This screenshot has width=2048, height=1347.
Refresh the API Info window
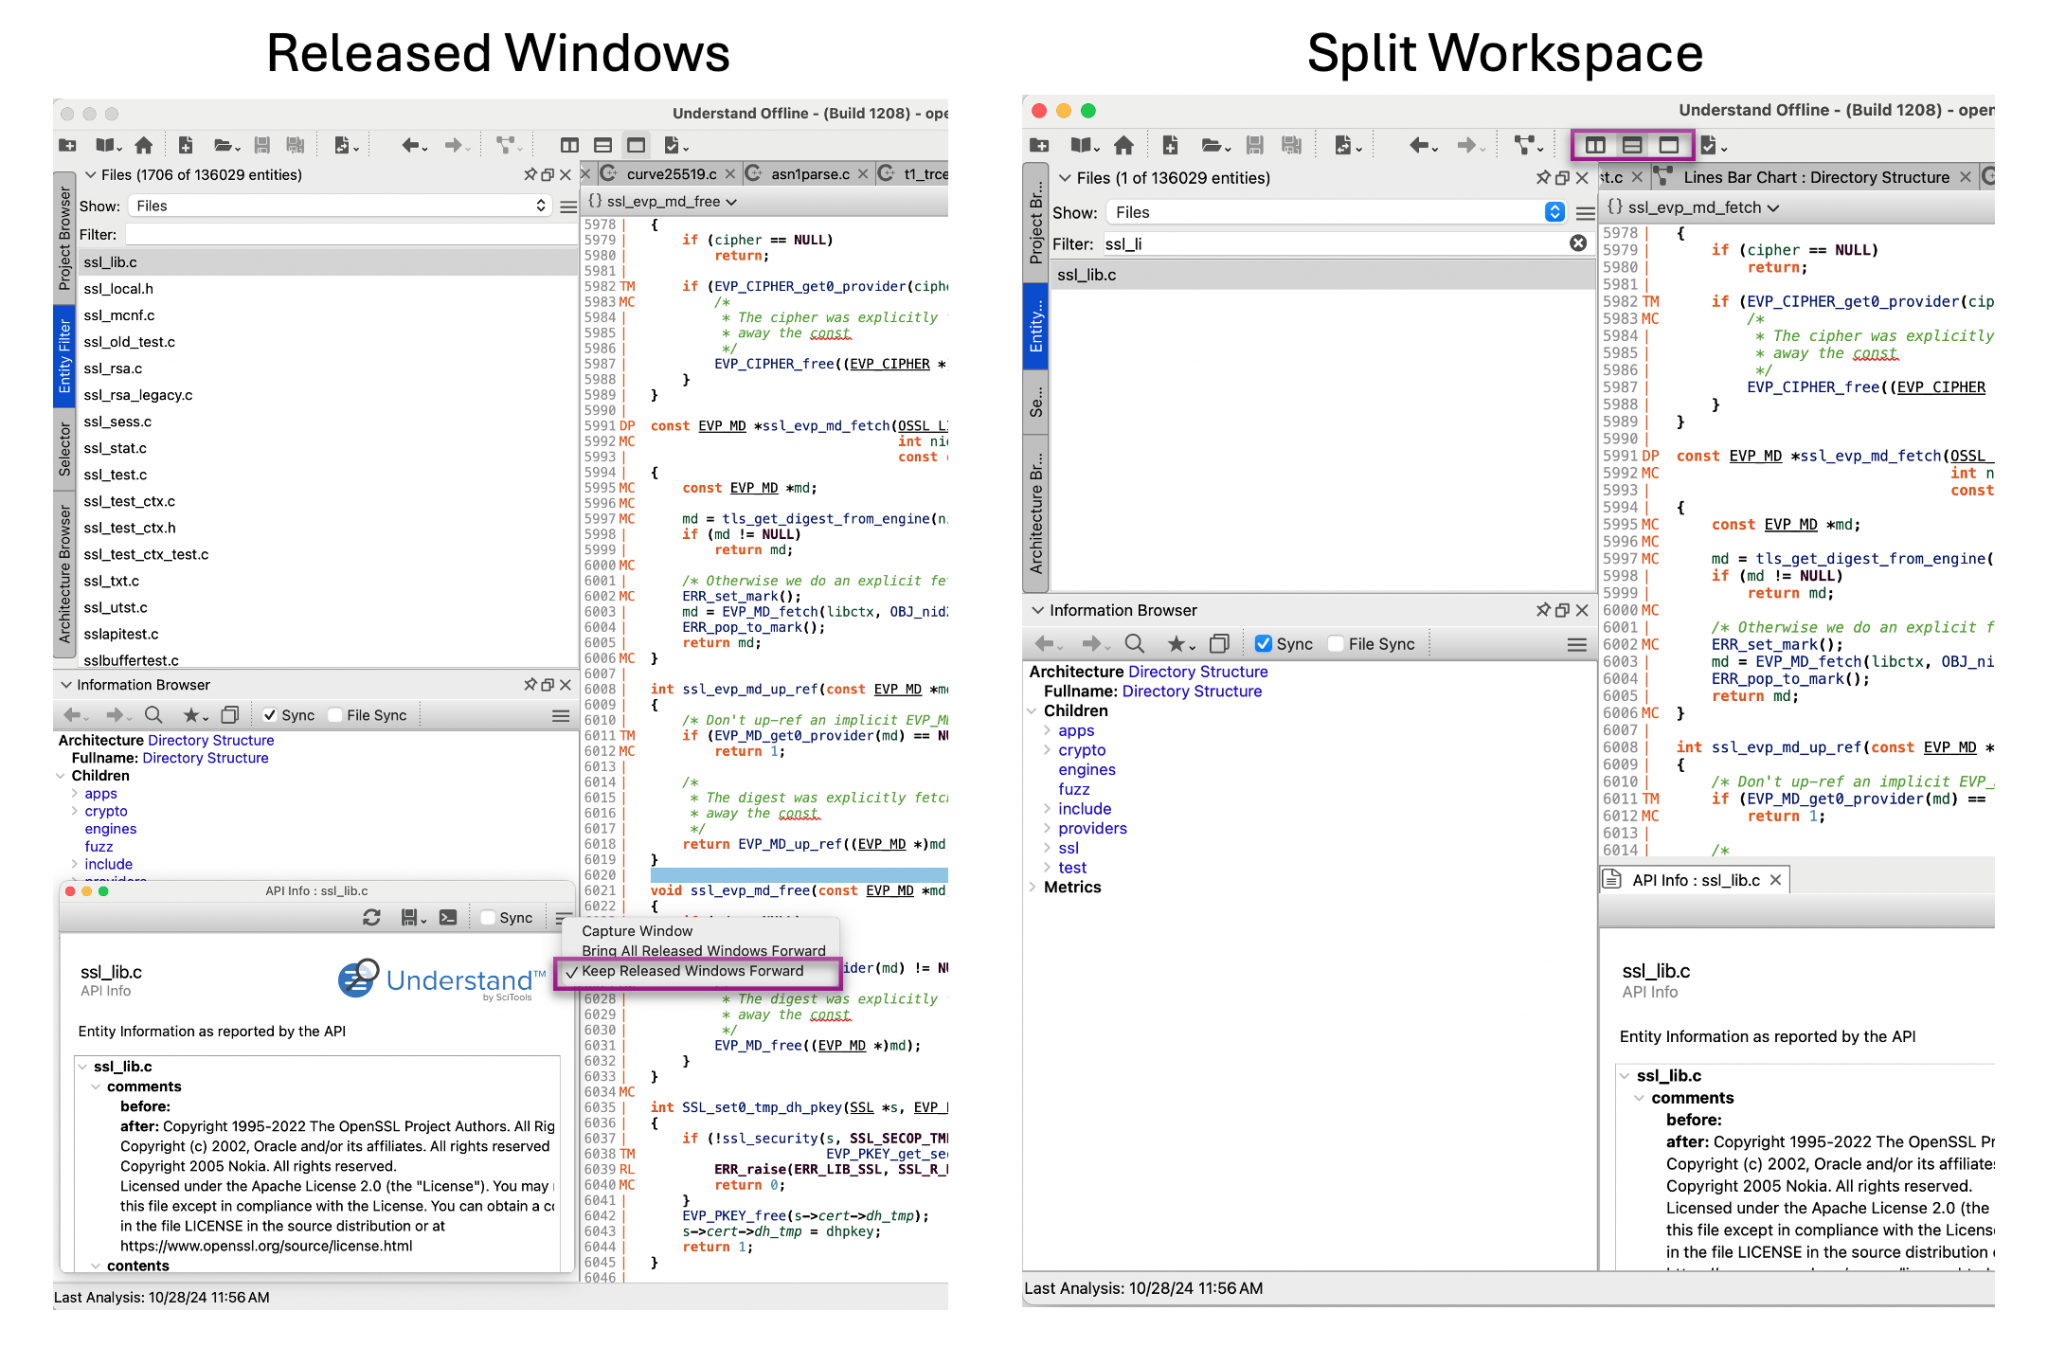(372, 918)
